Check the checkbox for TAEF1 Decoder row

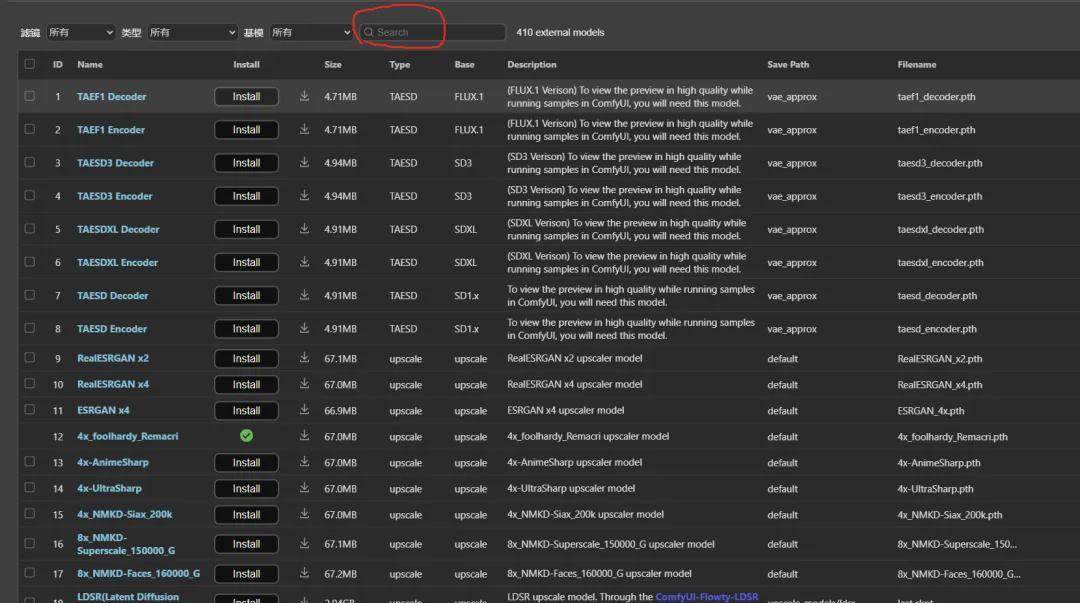point(29,96)
